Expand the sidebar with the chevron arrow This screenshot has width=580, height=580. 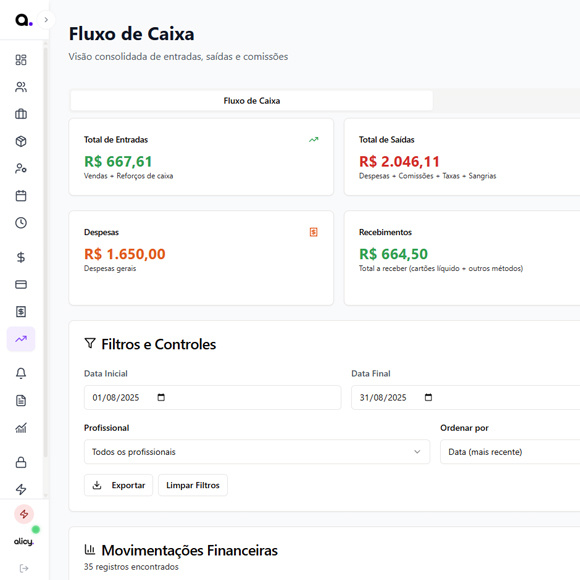click(46, 20)
